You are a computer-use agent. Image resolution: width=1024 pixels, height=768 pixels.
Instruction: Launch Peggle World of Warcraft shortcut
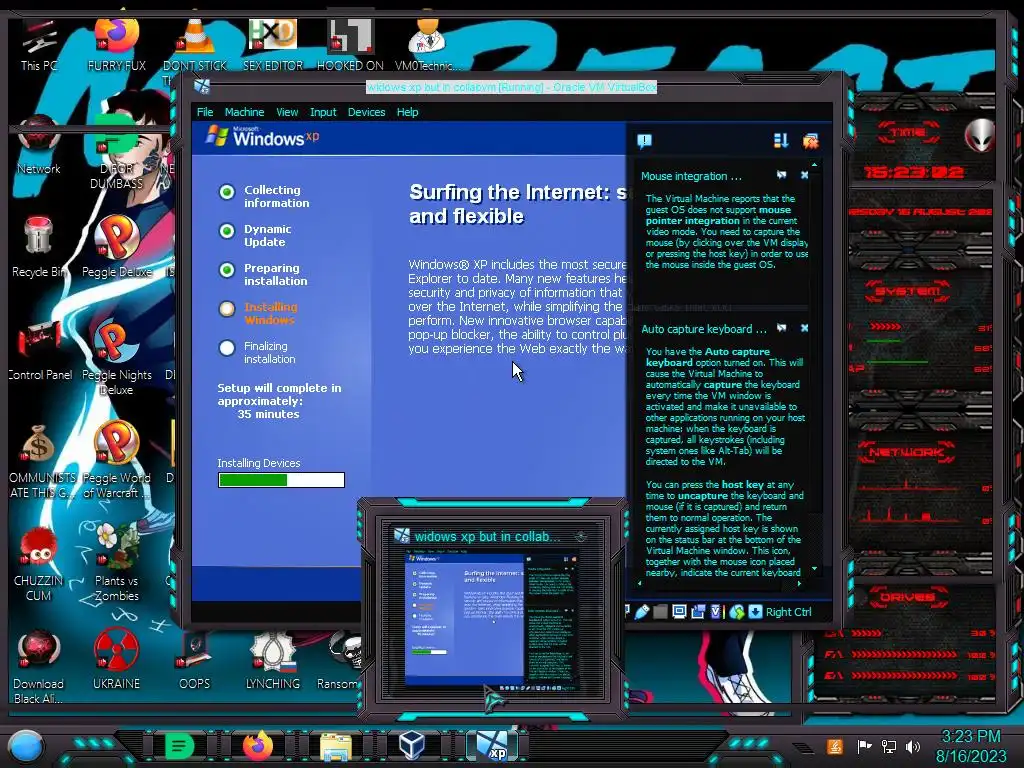tap(116, 460)
